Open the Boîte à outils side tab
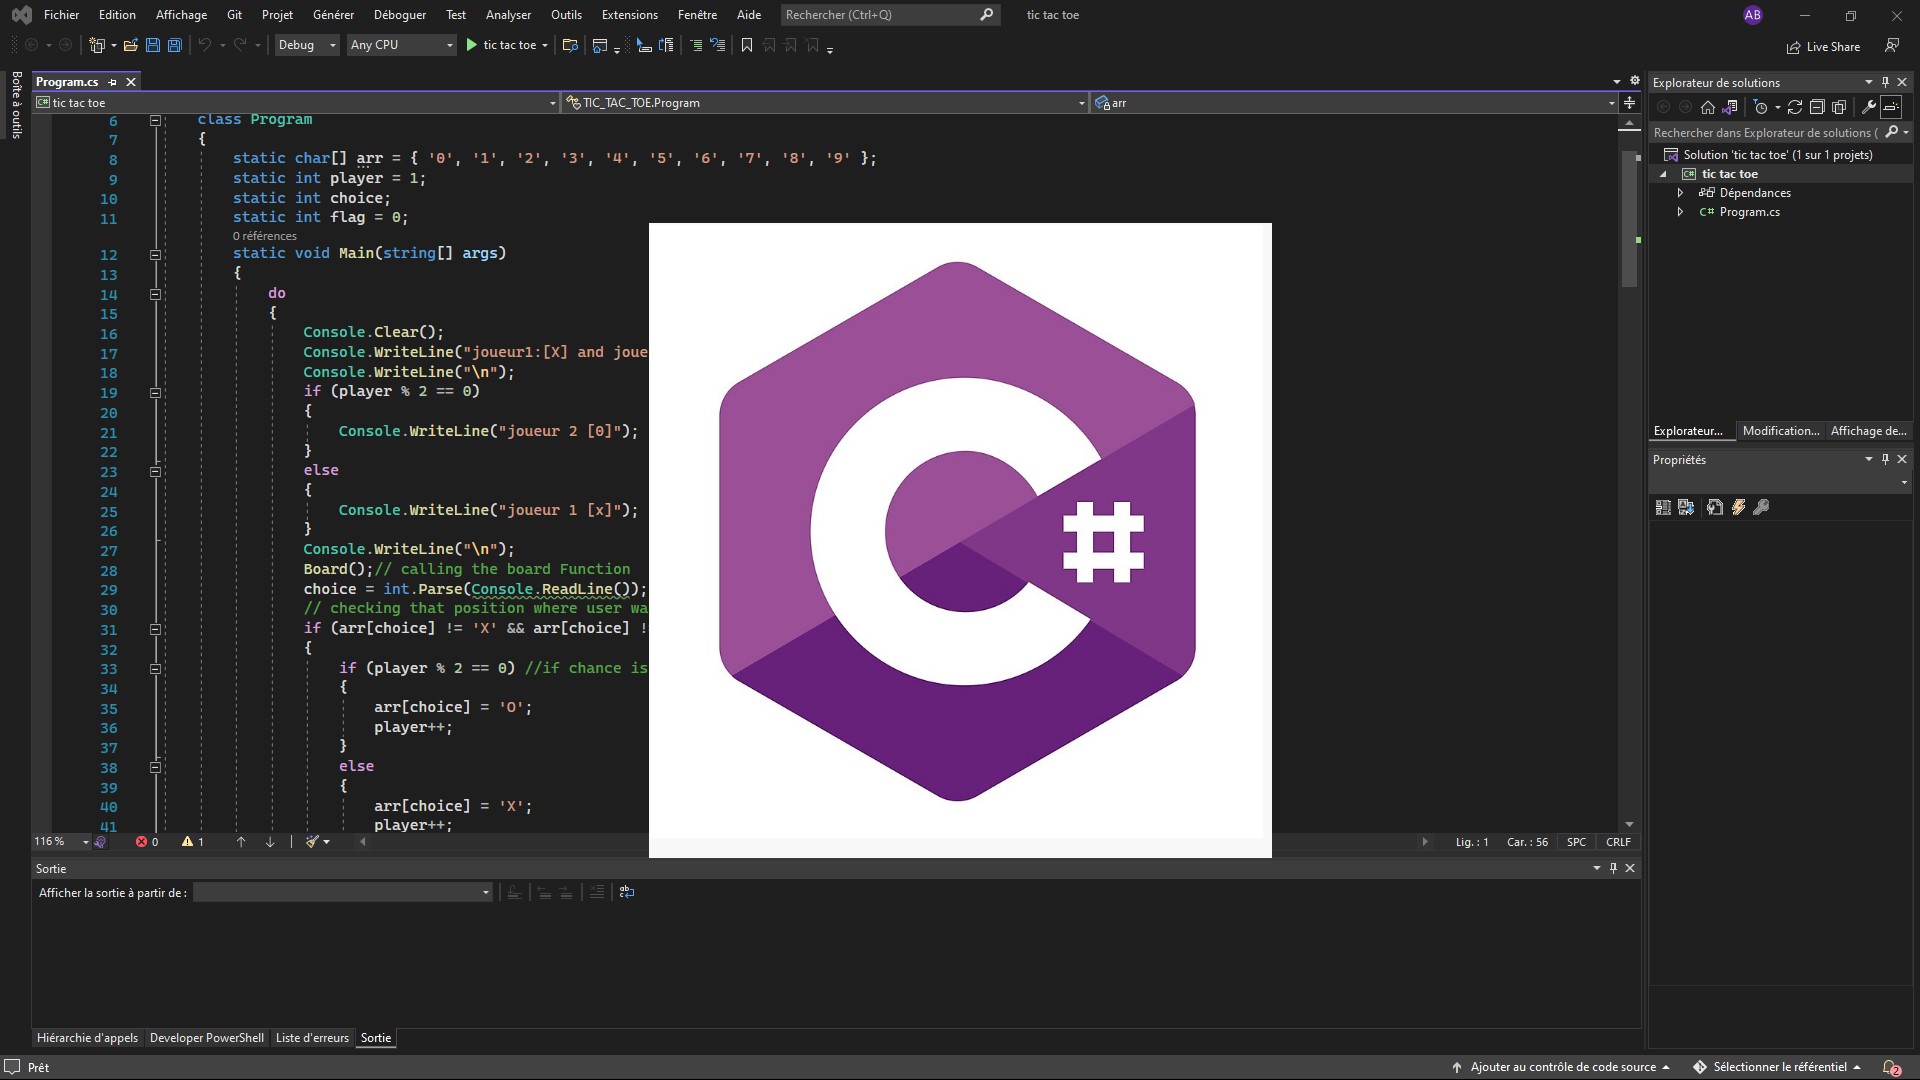The height and width of the screenshot is (1080, 1920). point(16,104)
